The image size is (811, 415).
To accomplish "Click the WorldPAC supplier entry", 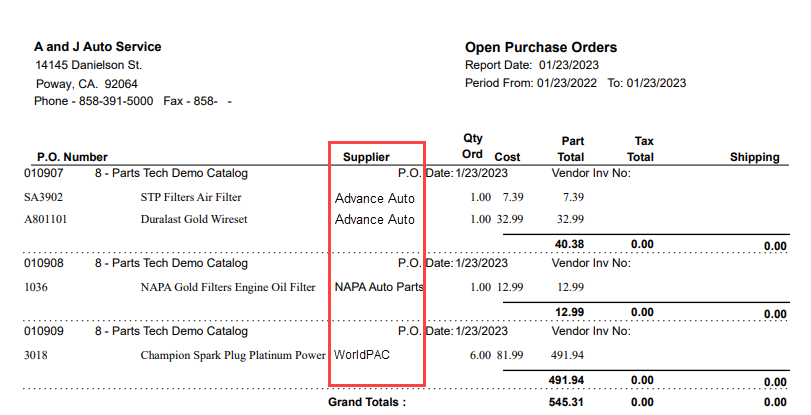I will click(x=364, y=354).
